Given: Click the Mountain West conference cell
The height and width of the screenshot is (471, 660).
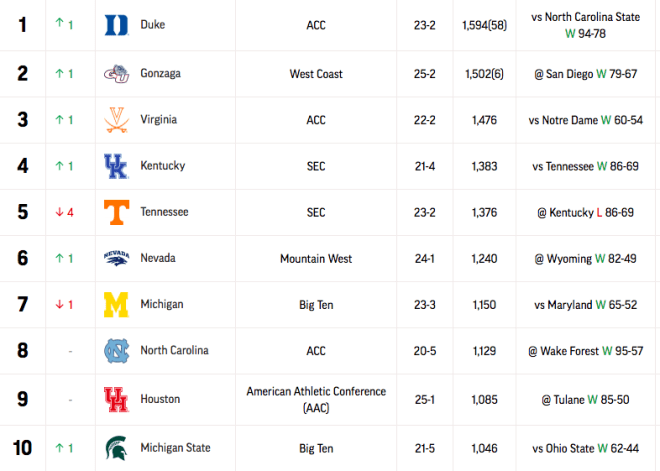Looking at the screenshot, I should click(x=316, y=258).
